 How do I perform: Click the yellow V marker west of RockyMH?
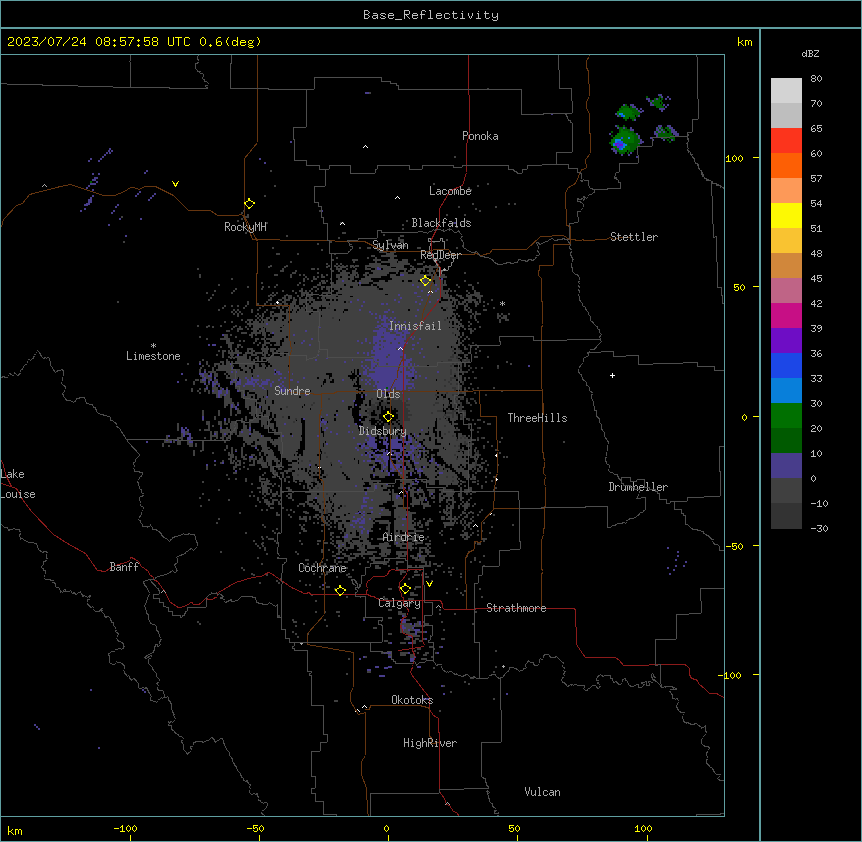pyautogui.click(x=175, y=184)
